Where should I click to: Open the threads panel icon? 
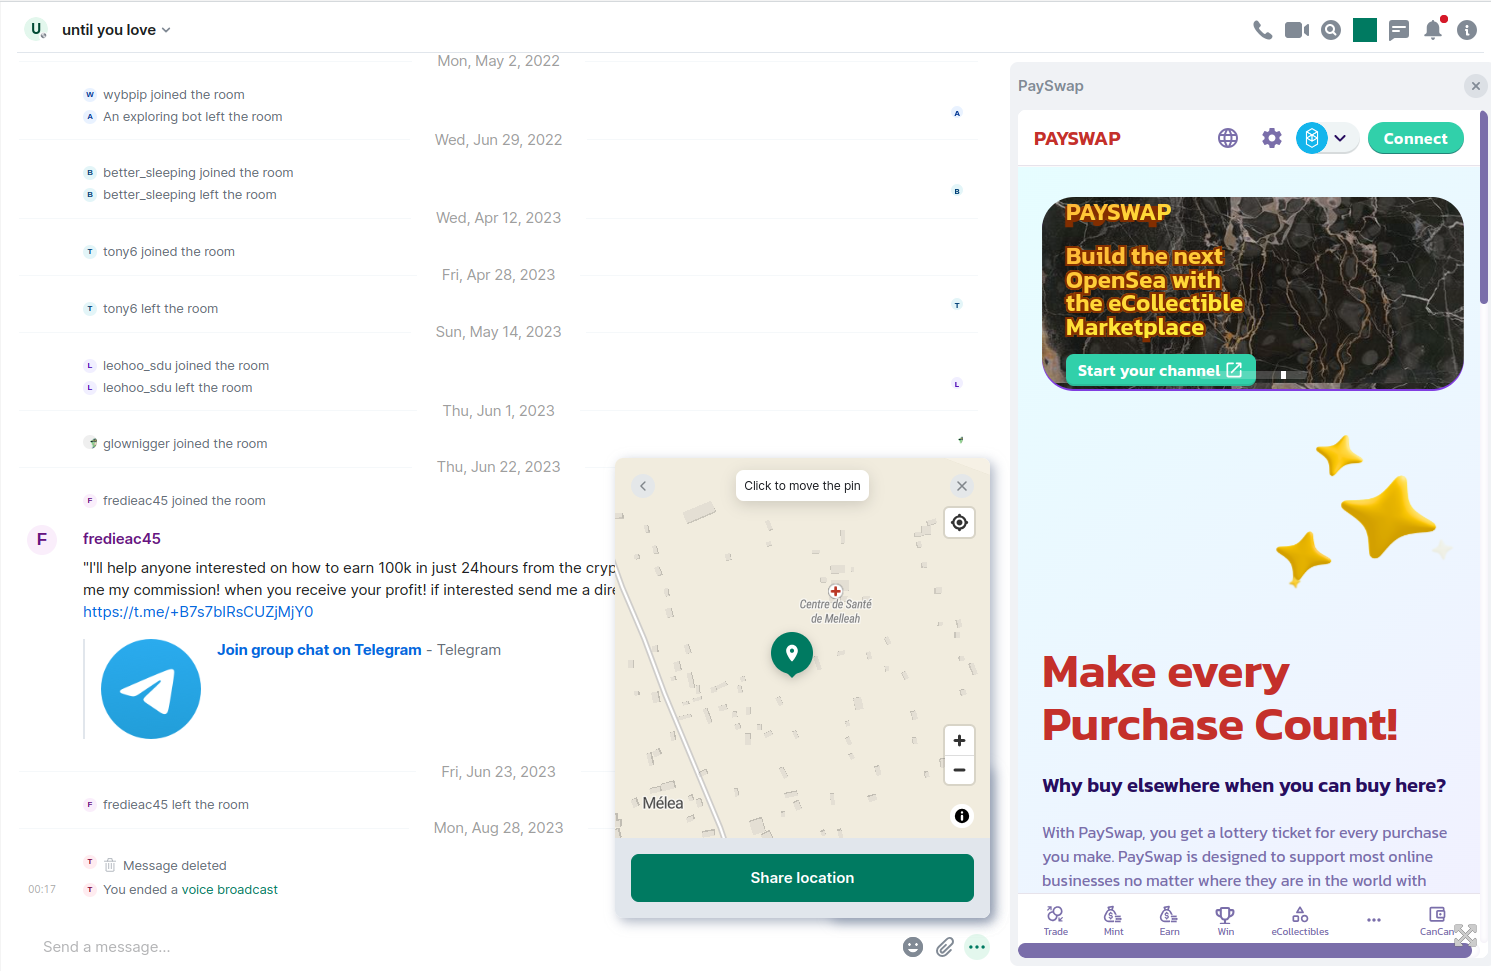tap(1399, 30)
